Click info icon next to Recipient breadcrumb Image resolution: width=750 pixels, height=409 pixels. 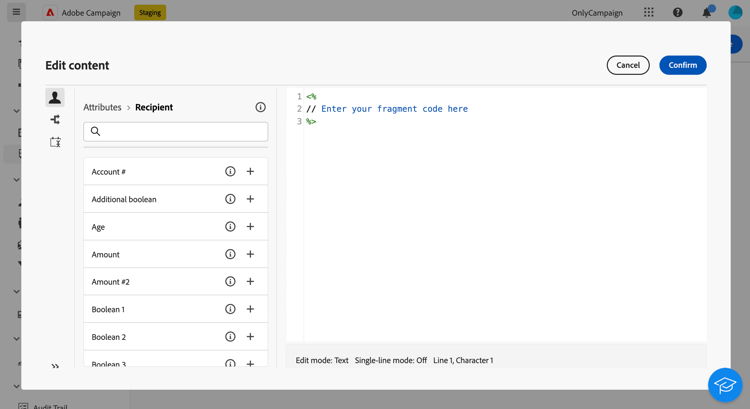coord(260,107)
